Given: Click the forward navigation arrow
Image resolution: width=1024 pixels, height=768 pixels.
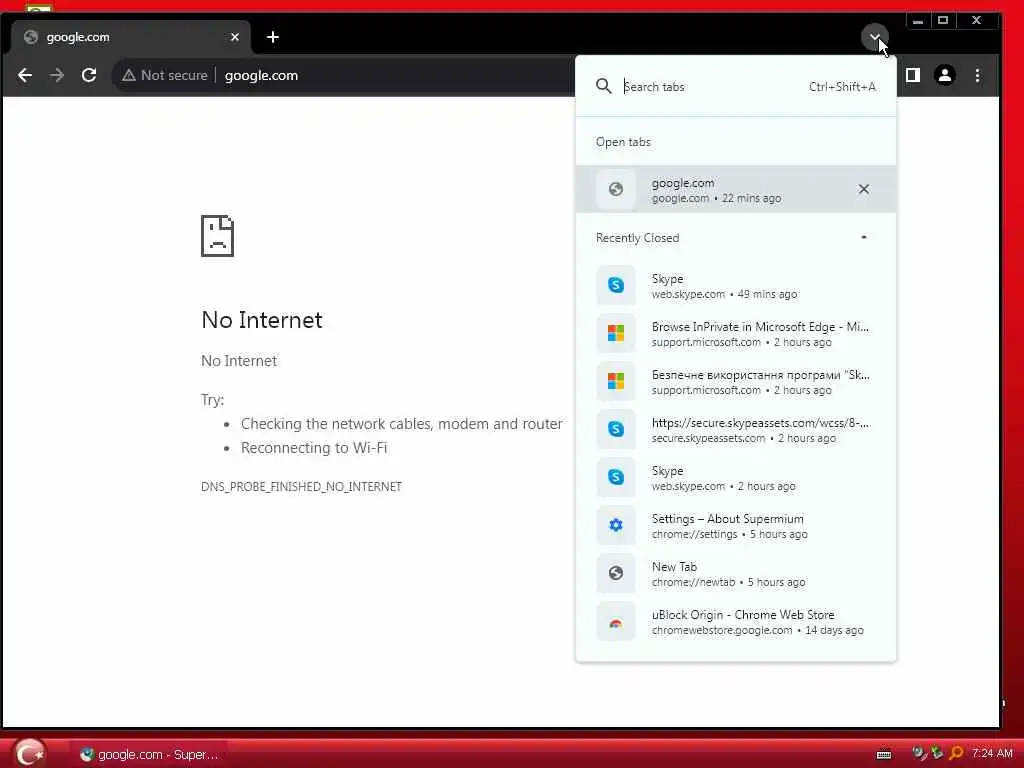Looking at the screenshot, I should pyautogui.click(x=57, y=75).
